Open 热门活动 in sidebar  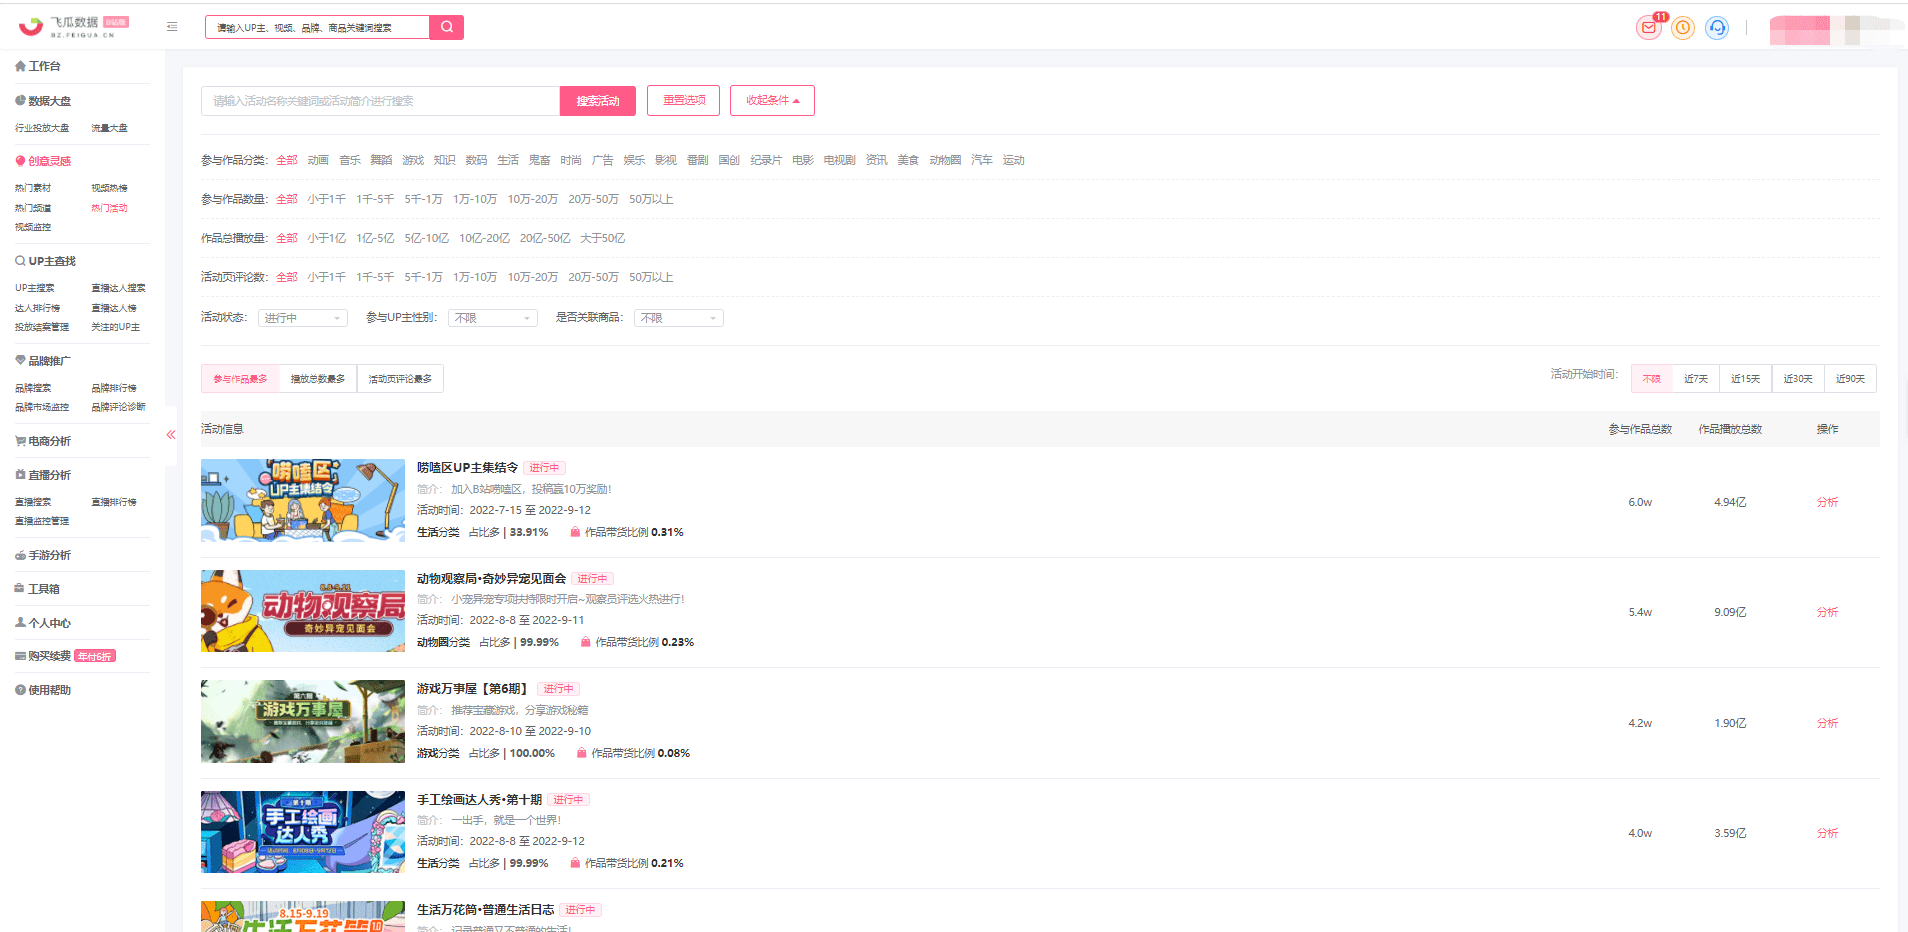click(x=109, y=208)
